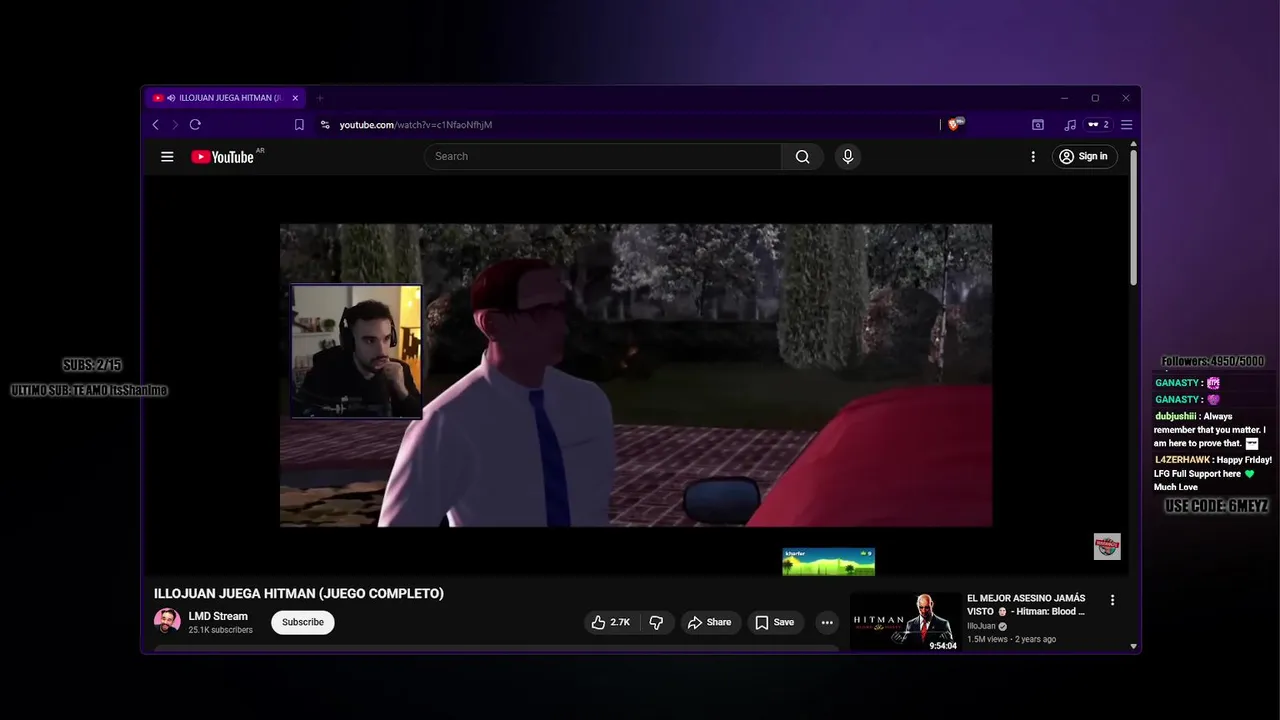Reload the page with the refresh icon

[x=195, y=125]
